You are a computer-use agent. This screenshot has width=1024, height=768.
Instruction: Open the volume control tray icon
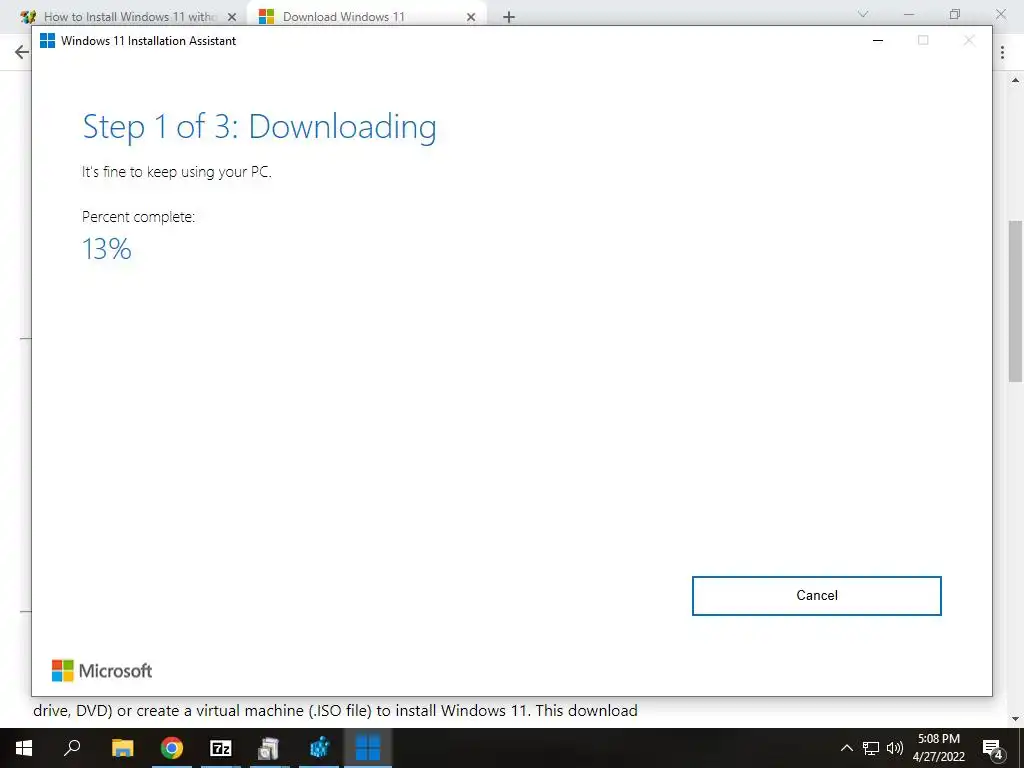(894, 748)
